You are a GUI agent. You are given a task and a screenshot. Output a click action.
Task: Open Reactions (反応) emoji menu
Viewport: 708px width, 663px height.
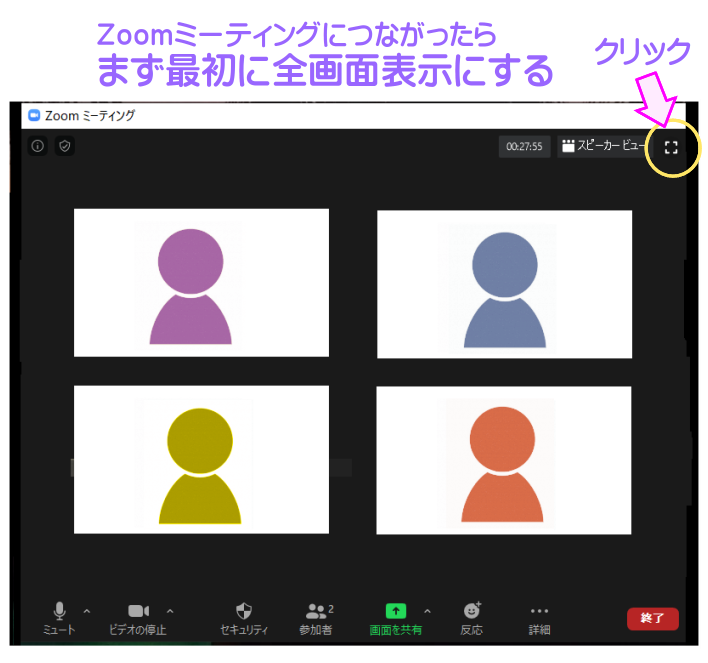[471, 618]
